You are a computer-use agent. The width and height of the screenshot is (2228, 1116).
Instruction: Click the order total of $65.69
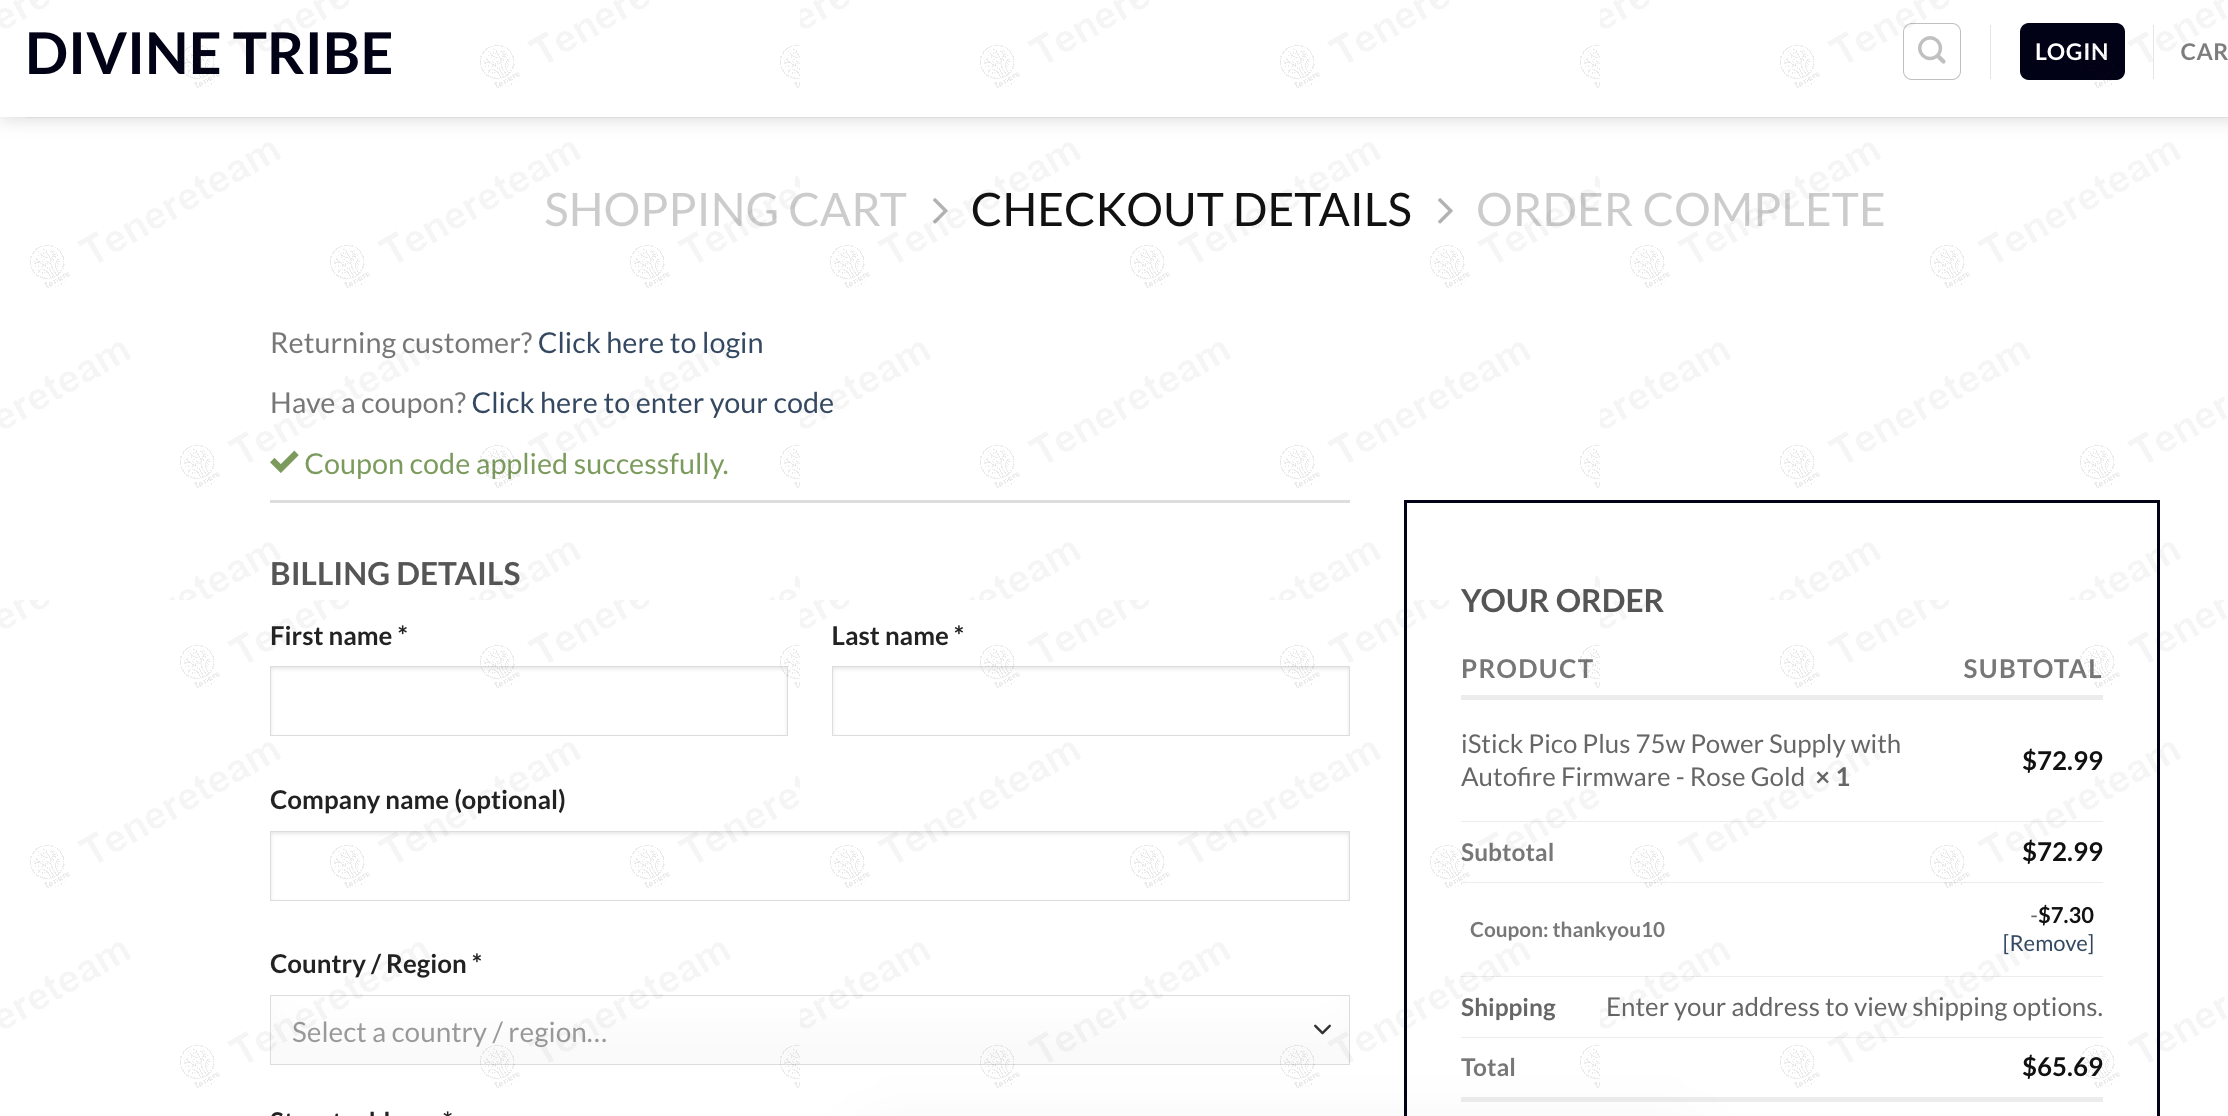(2061, 1067)
